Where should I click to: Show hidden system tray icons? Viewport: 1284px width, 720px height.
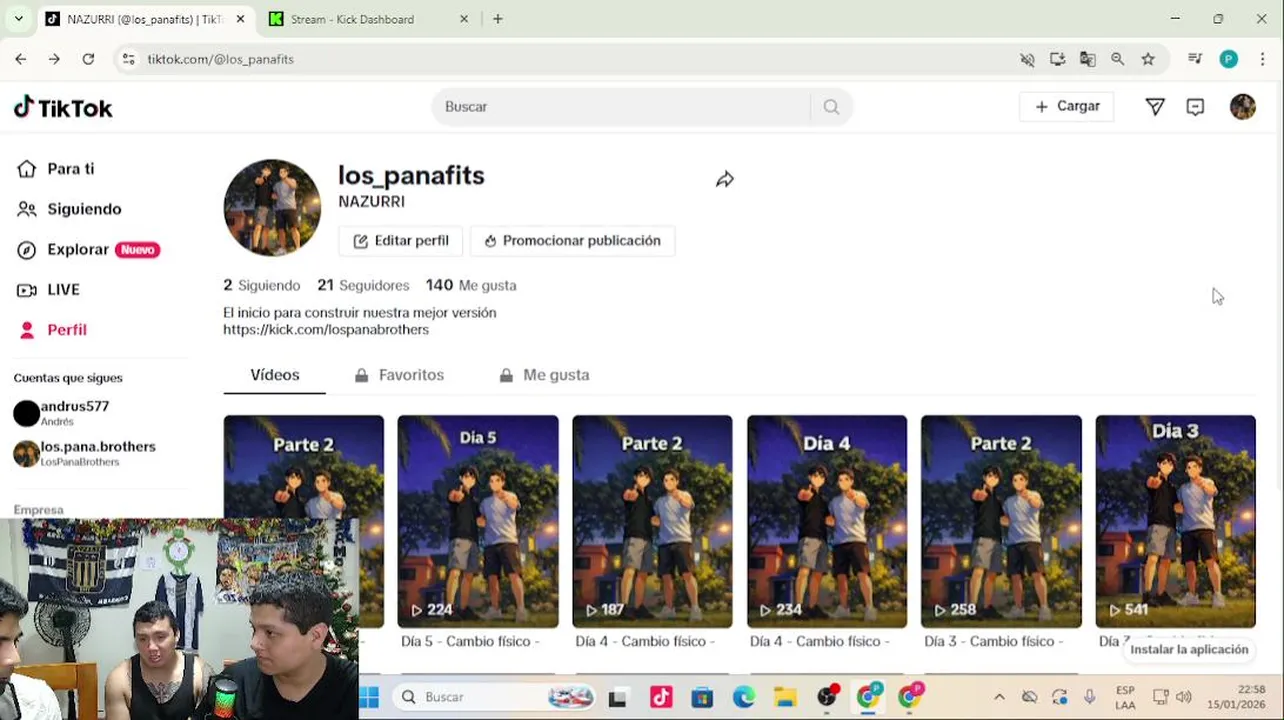click(x=999, y=697)
